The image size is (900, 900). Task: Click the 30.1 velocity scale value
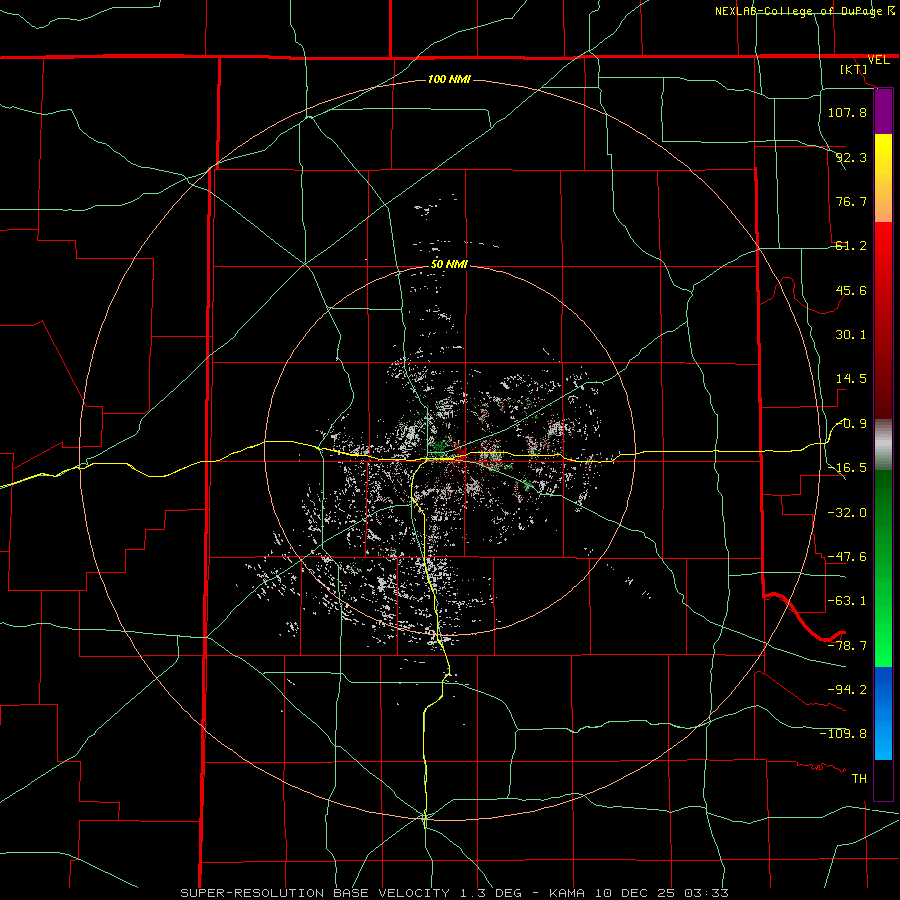pos(851,335)
